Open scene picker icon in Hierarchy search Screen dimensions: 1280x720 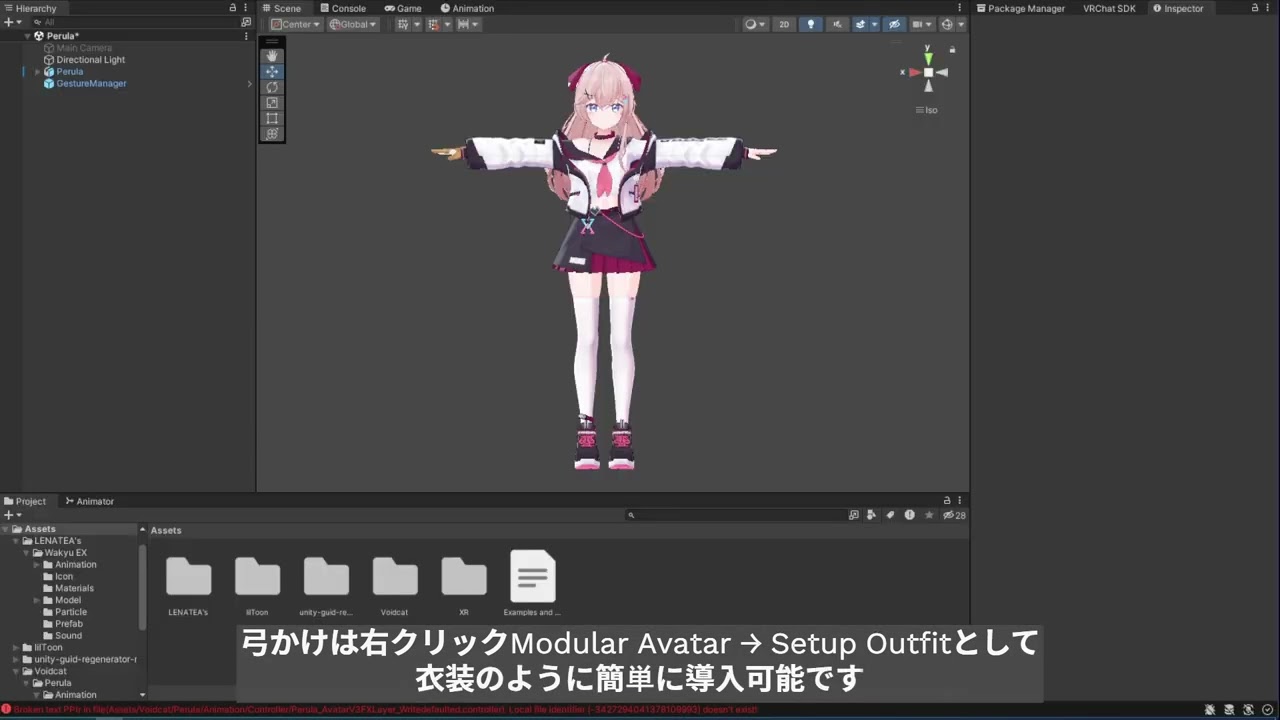(x=246, y=22)
